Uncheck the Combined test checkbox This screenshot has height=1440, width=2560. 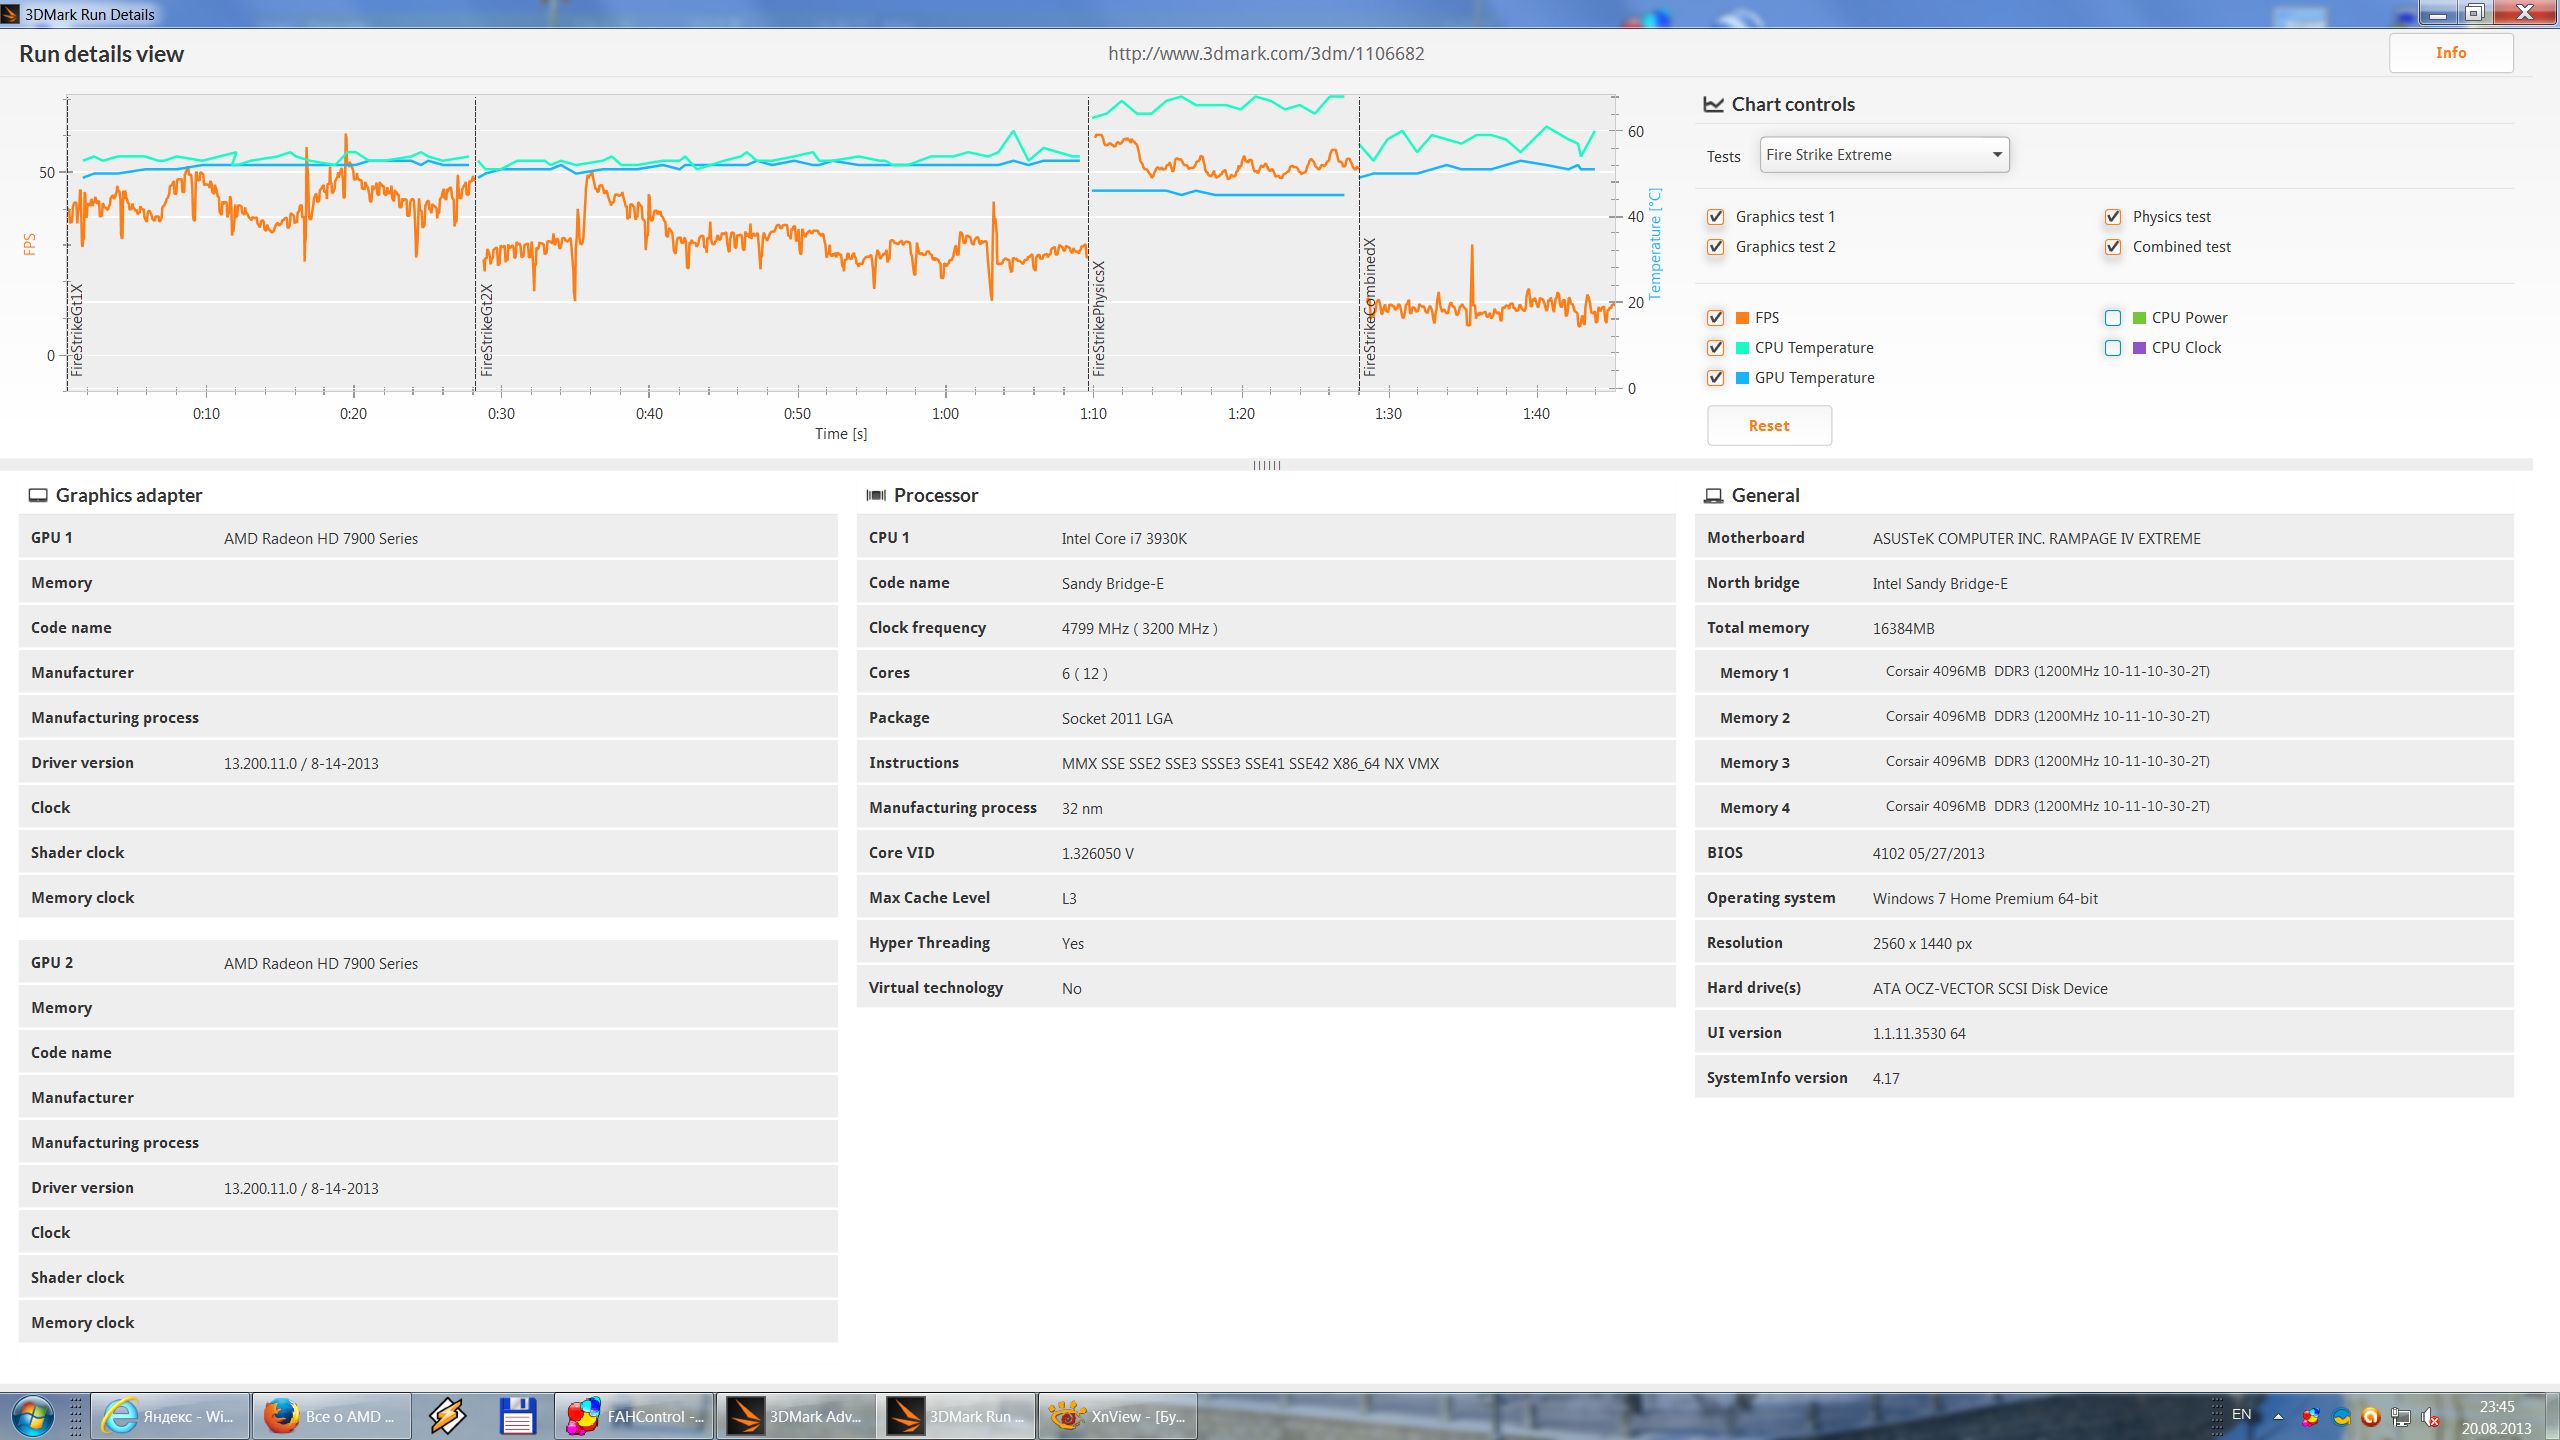pos(2112,247)
